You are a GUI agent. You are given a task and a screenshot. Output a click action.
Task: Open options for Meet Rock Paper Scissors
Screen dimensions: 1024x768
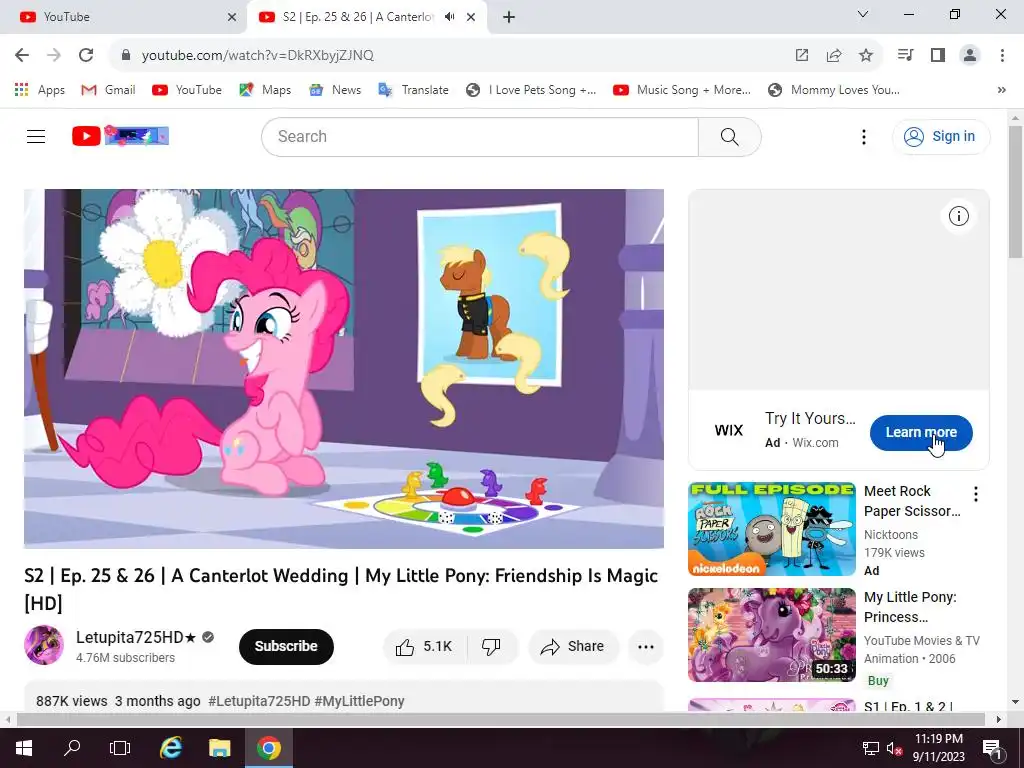(976, 494)
